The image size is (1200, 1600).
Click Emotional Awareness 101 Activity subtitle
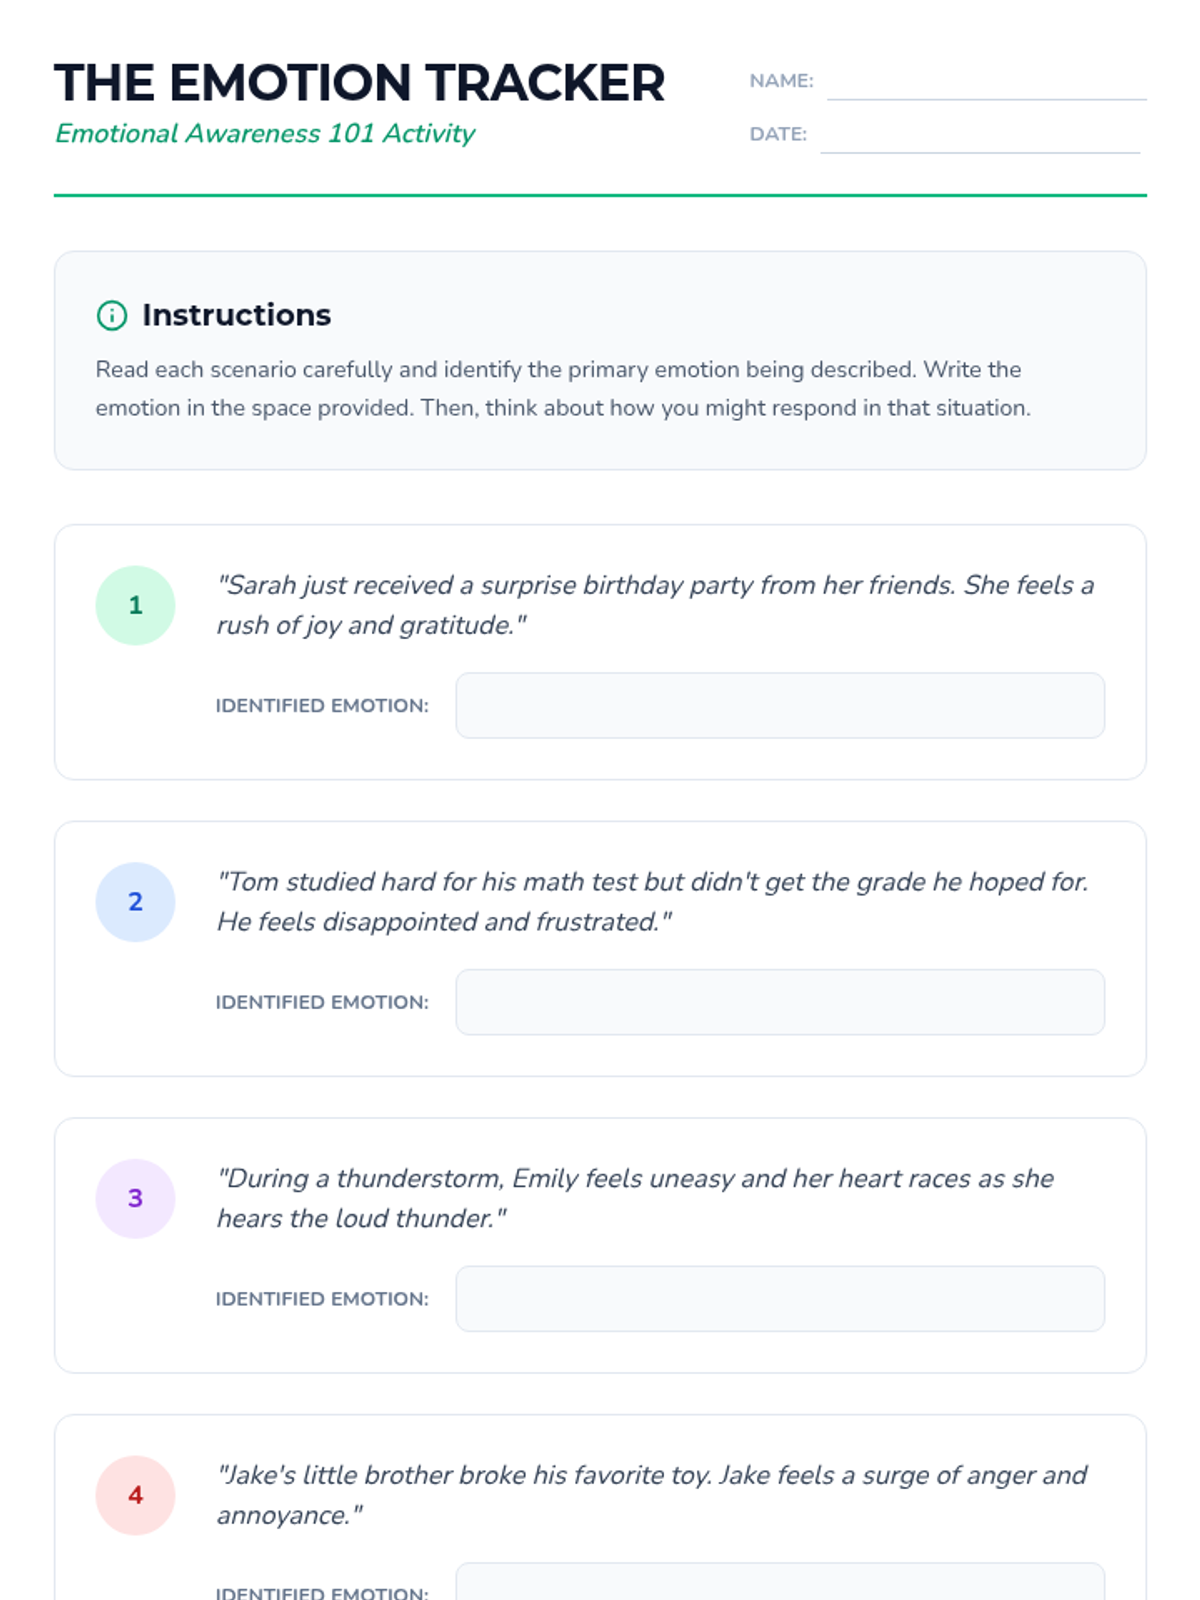pyautogui.click(x=265, y=134)
